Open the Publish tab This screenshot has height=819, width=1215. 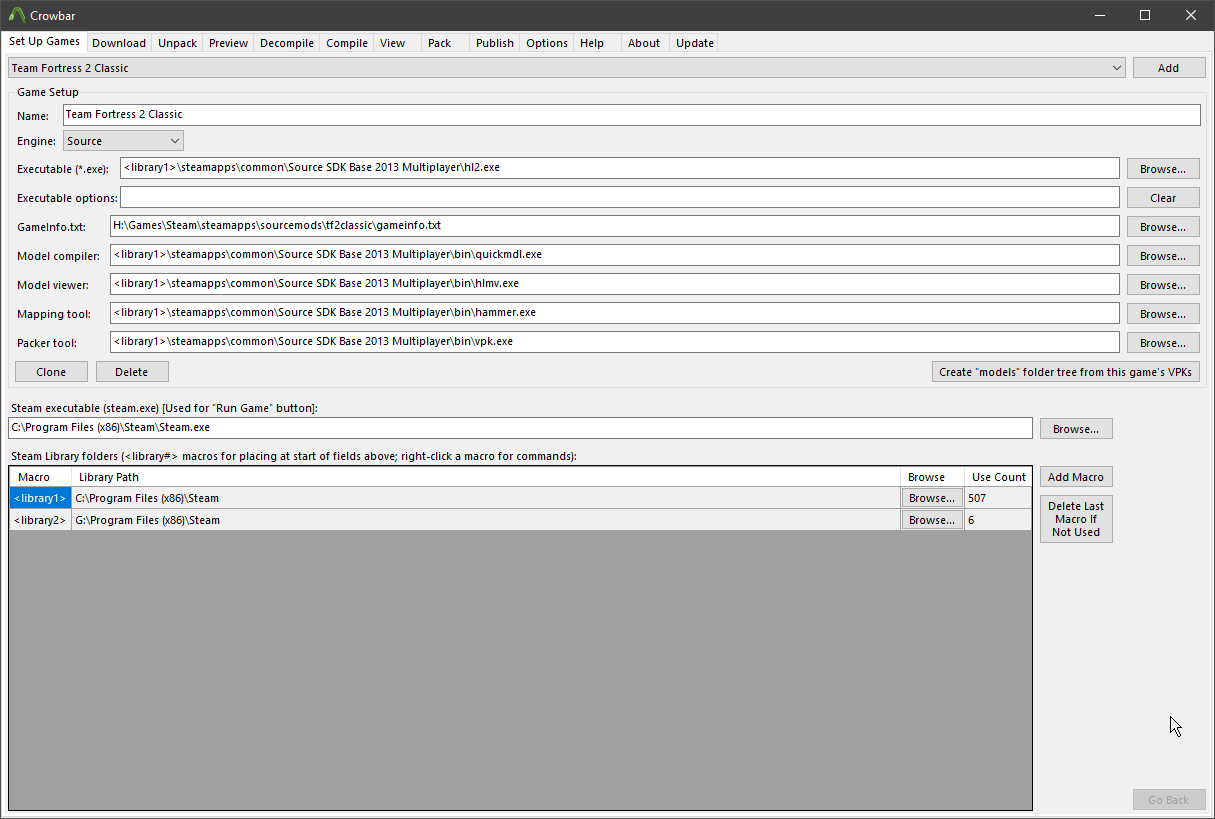(x=495, y=43)
